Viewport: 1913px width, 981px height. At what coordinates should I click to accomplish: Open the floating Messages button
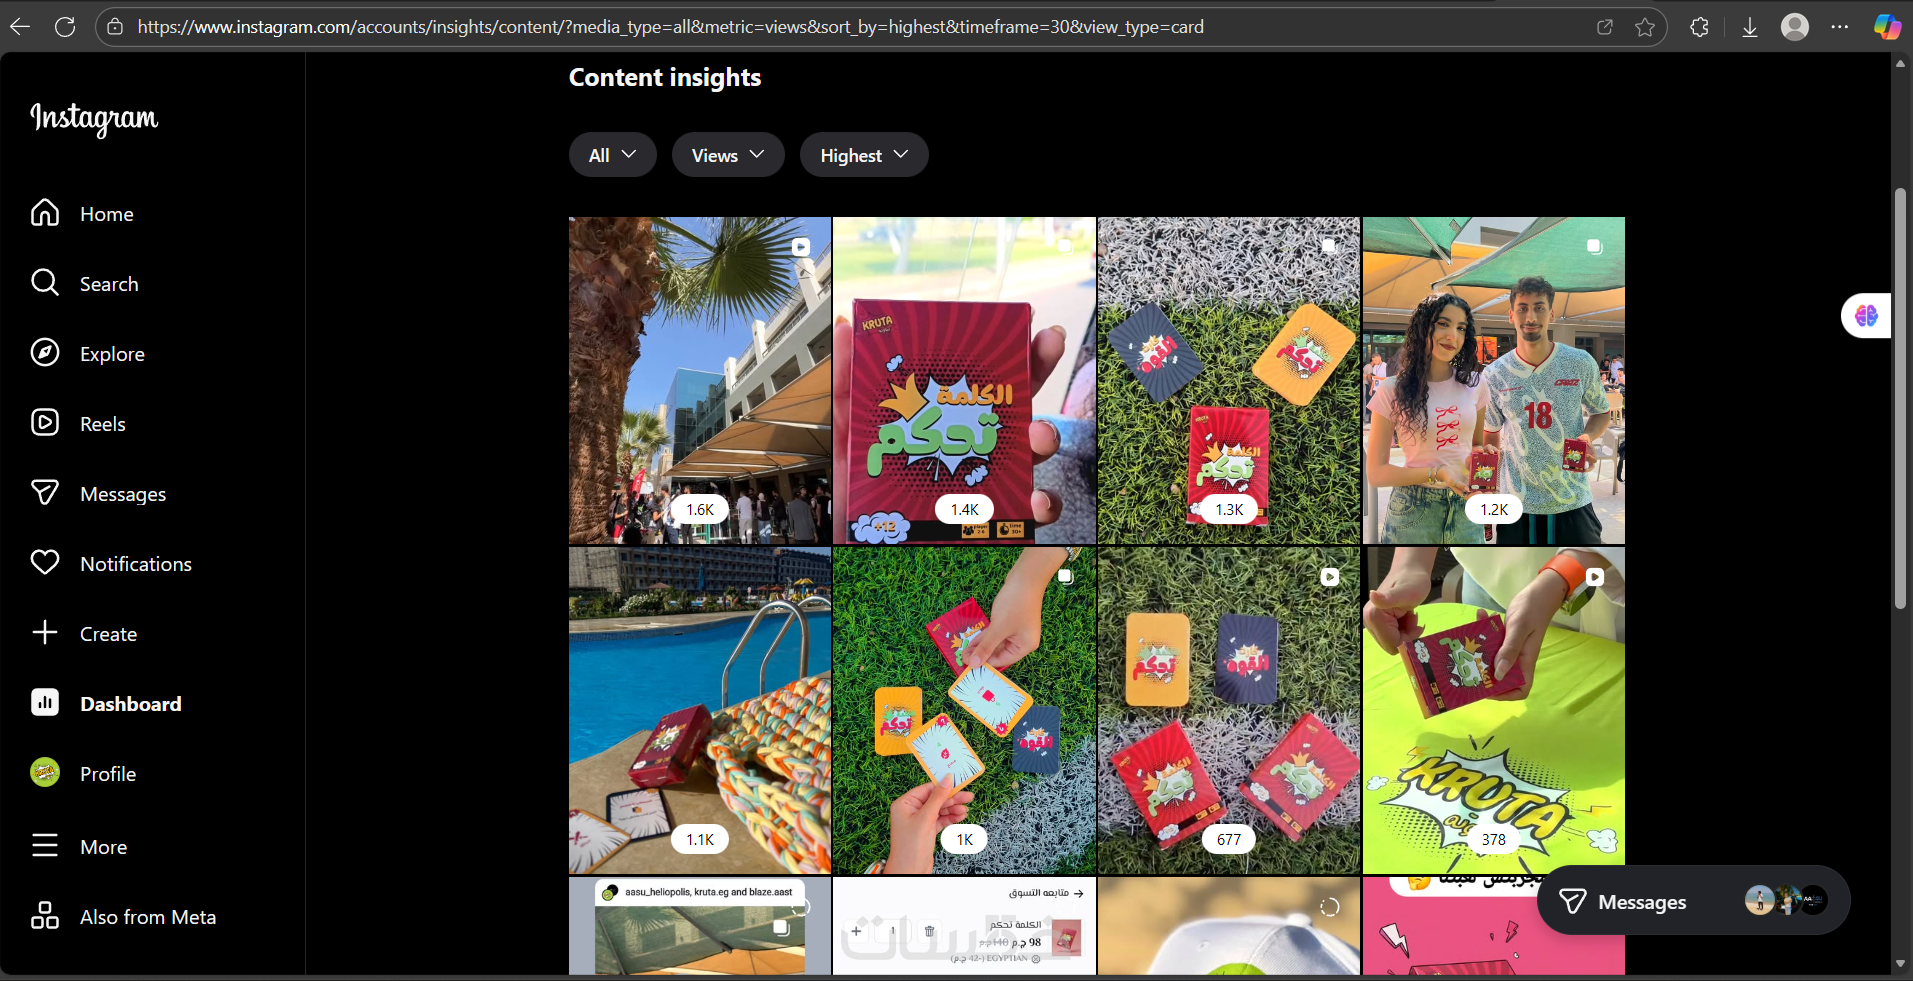click(x=1693, y=900)
